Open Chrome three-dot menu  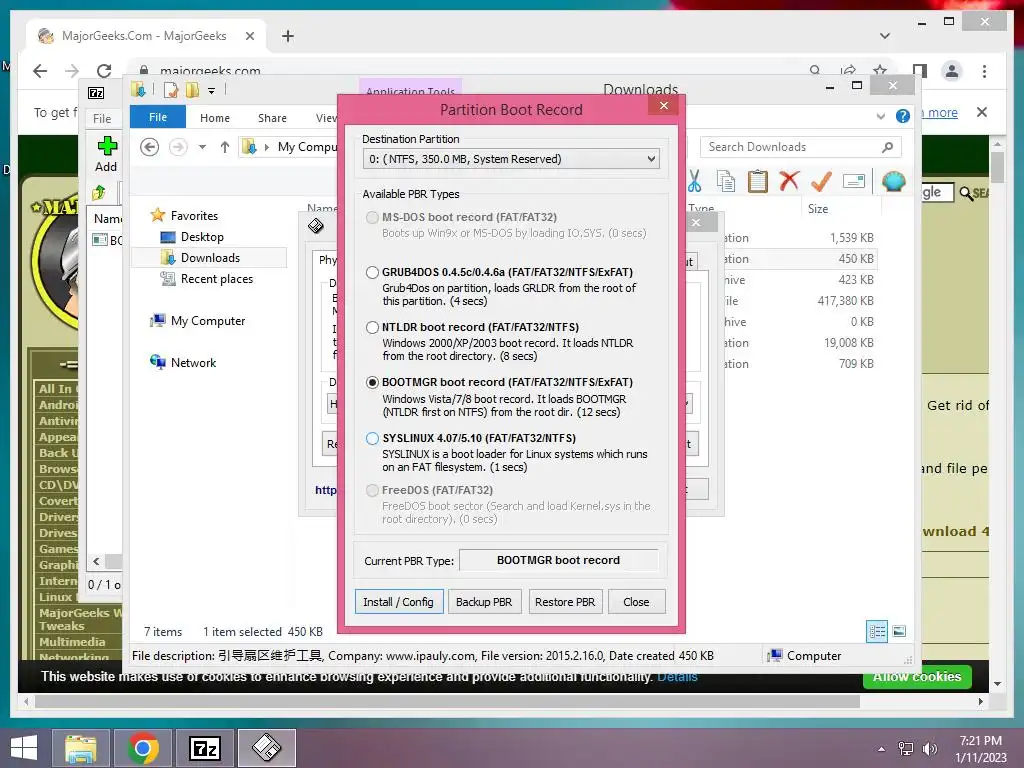984,71
